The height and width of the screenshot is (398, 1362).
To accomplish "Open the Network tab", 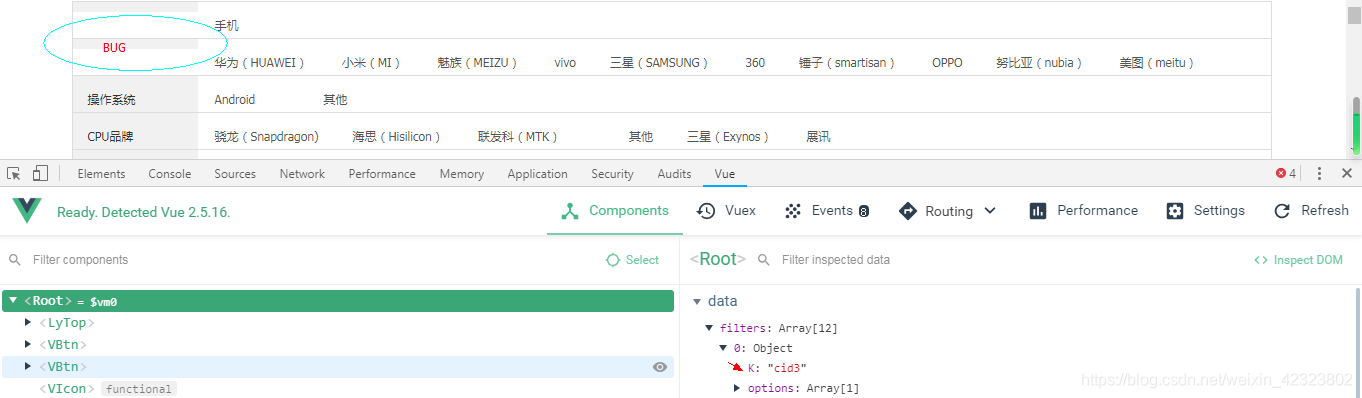I will (x=302, y=173).
